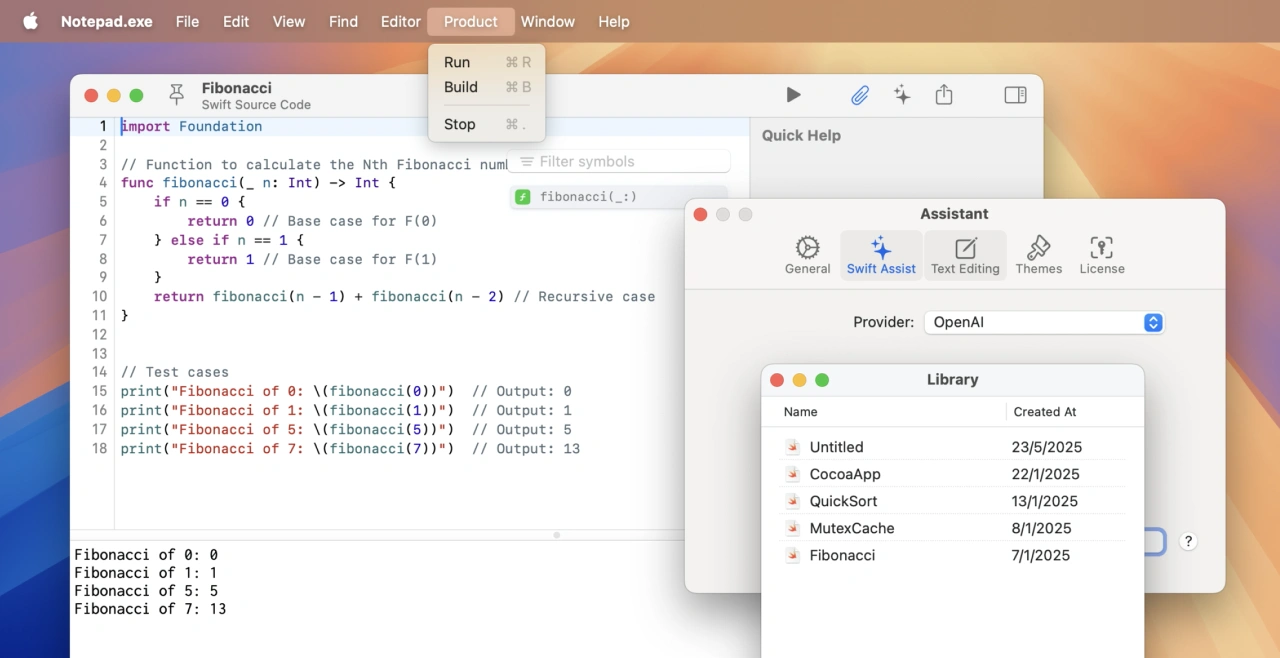
Task: Click the Run play button in toolbar
Action: point(793,95)
